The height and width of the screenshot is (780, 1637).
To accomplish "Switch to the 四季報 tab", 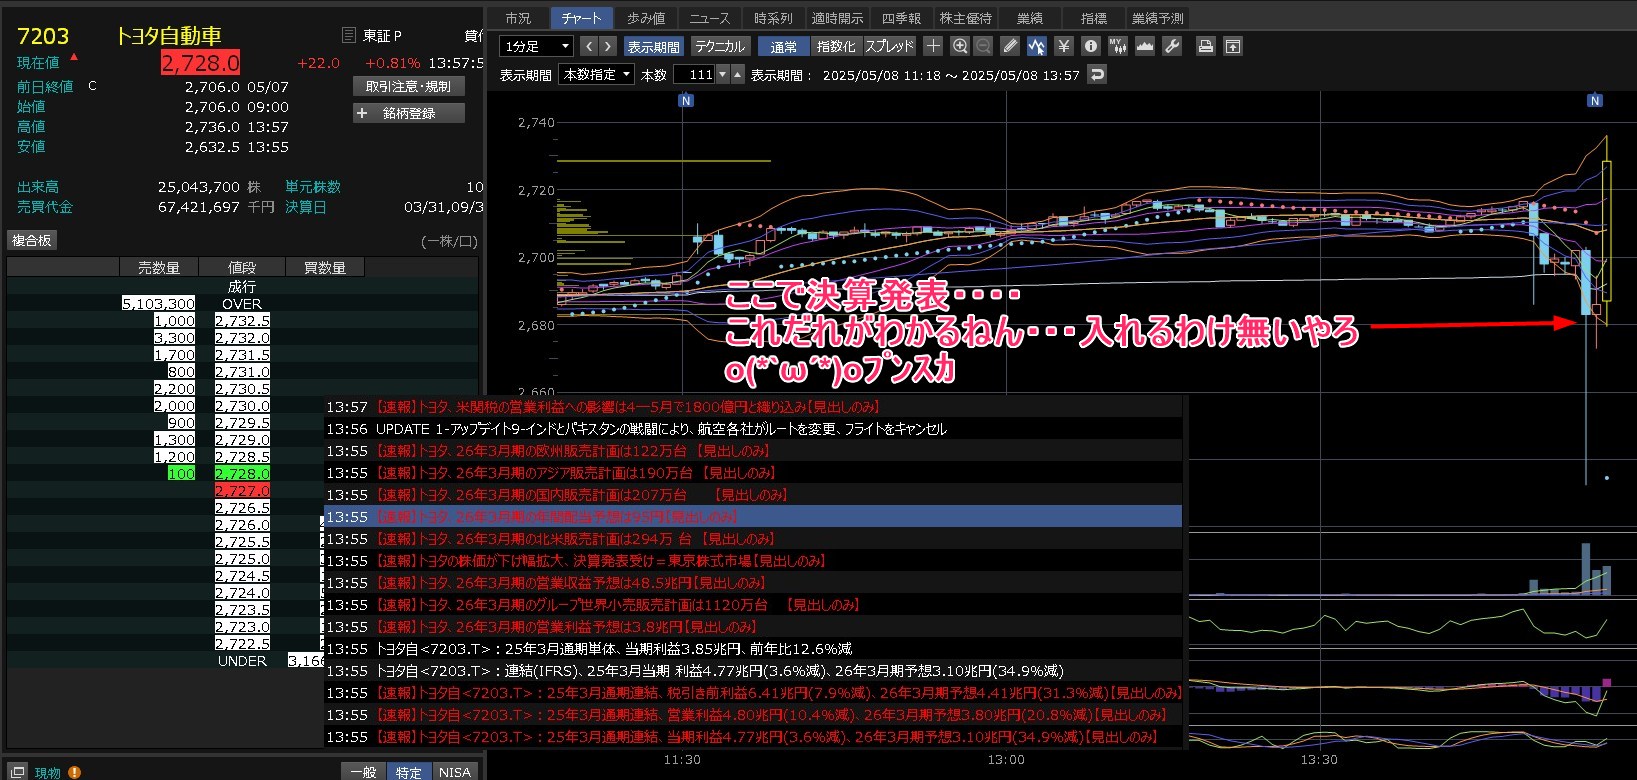I will (901, 18).
